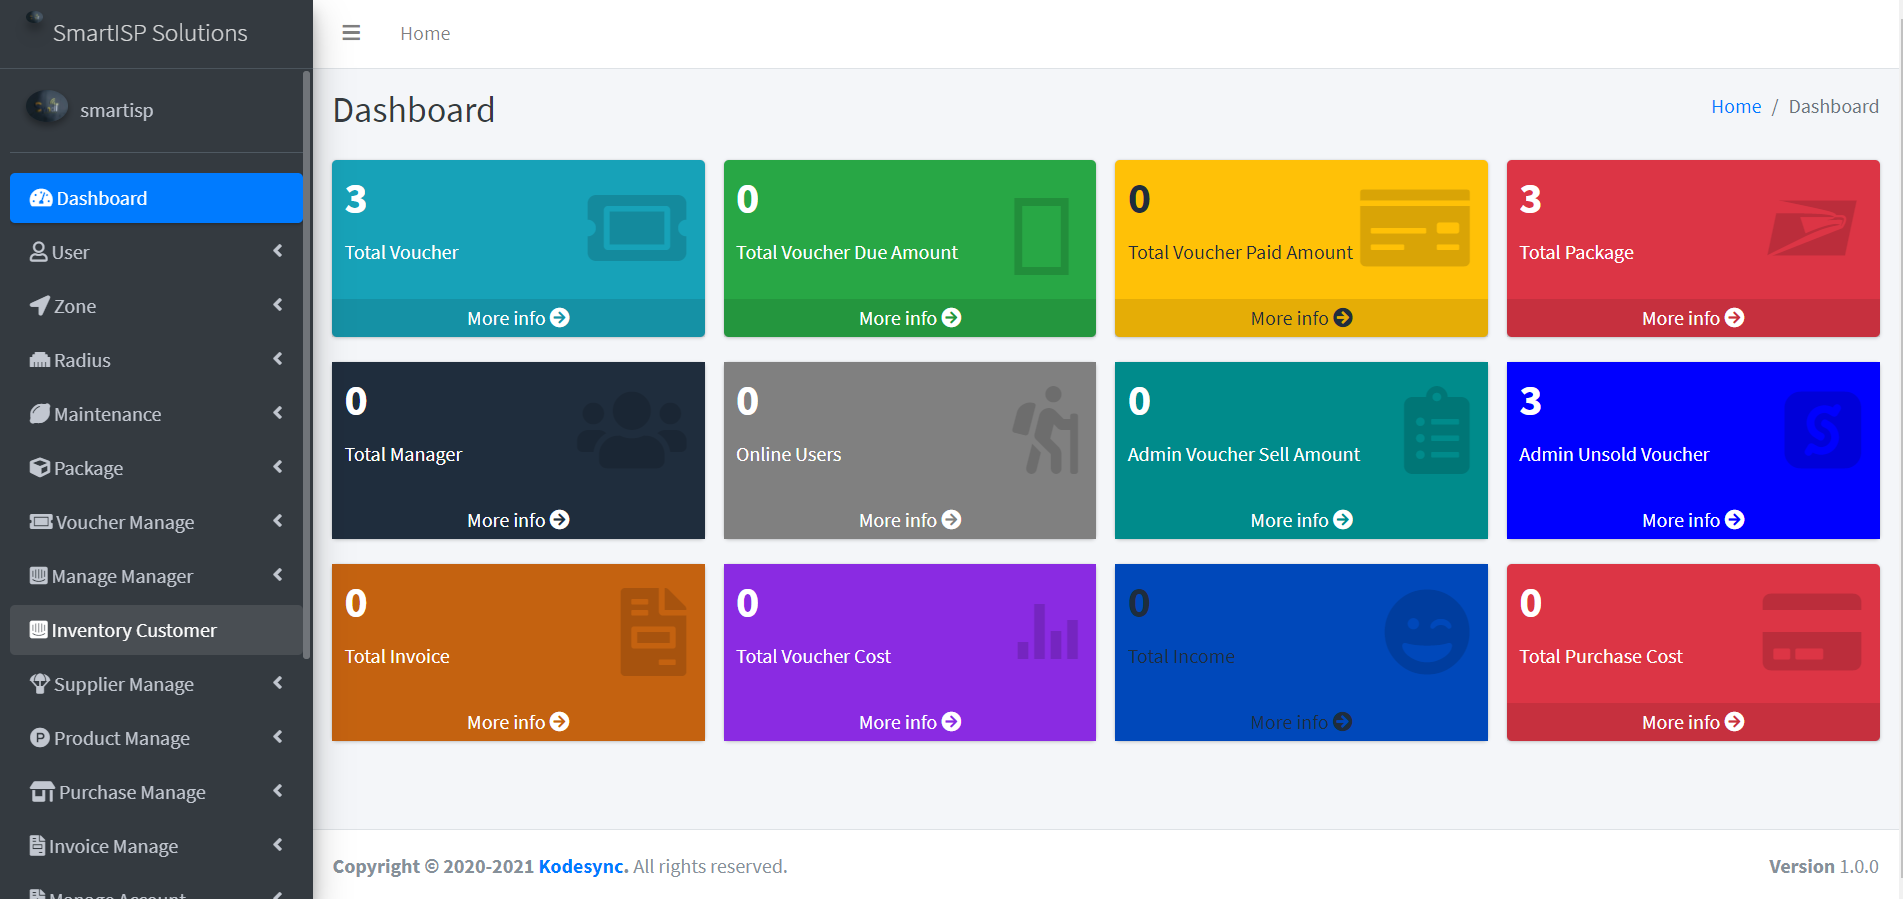Click the Product Manage circle-P icon
Screen dimensions: 1903x899
coord(40,738)
